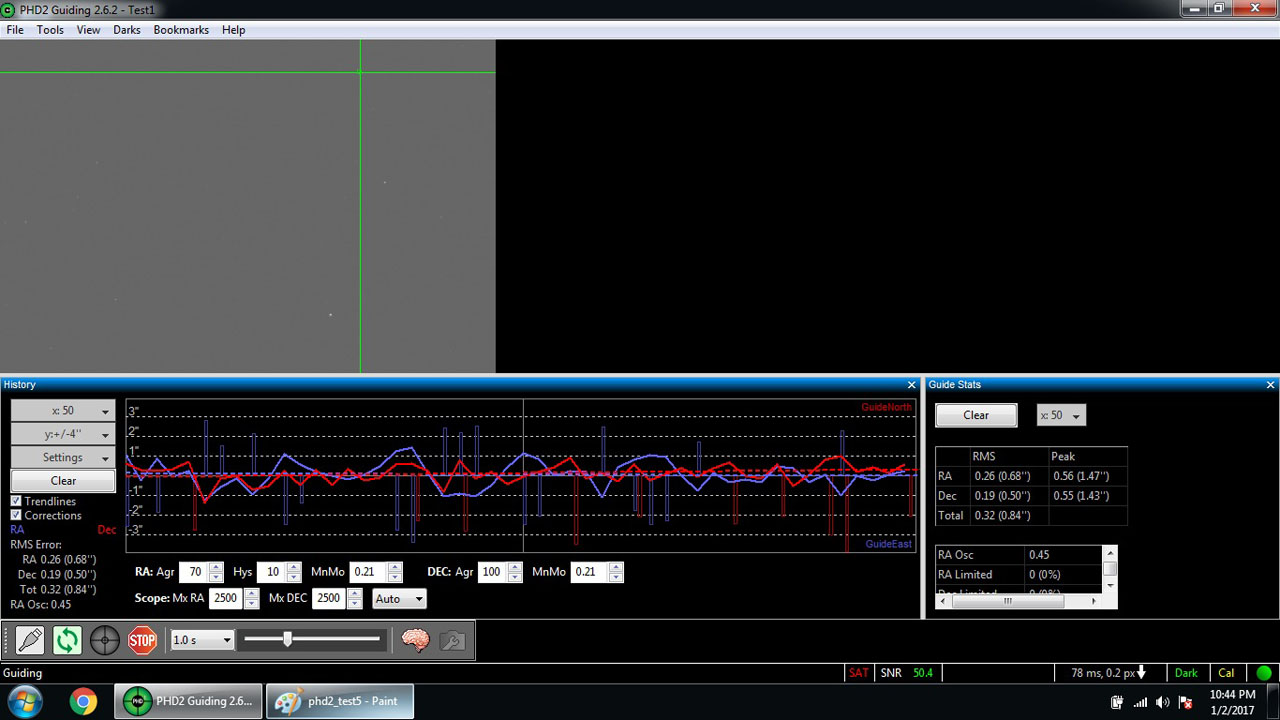The height and width of the screenshot is (720, 1280).
Task: Close the History panel with X
Action: point(911,385)
